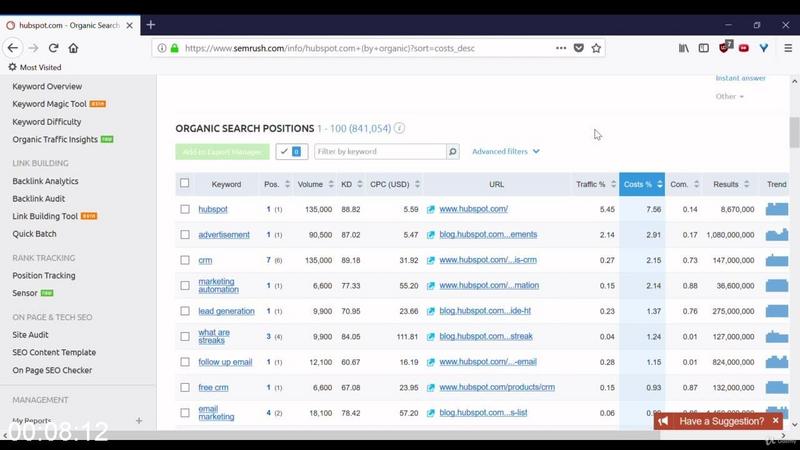Open the marketing automation keyword link
Screen dimensions: 800x450
click(x=218, y=286)
